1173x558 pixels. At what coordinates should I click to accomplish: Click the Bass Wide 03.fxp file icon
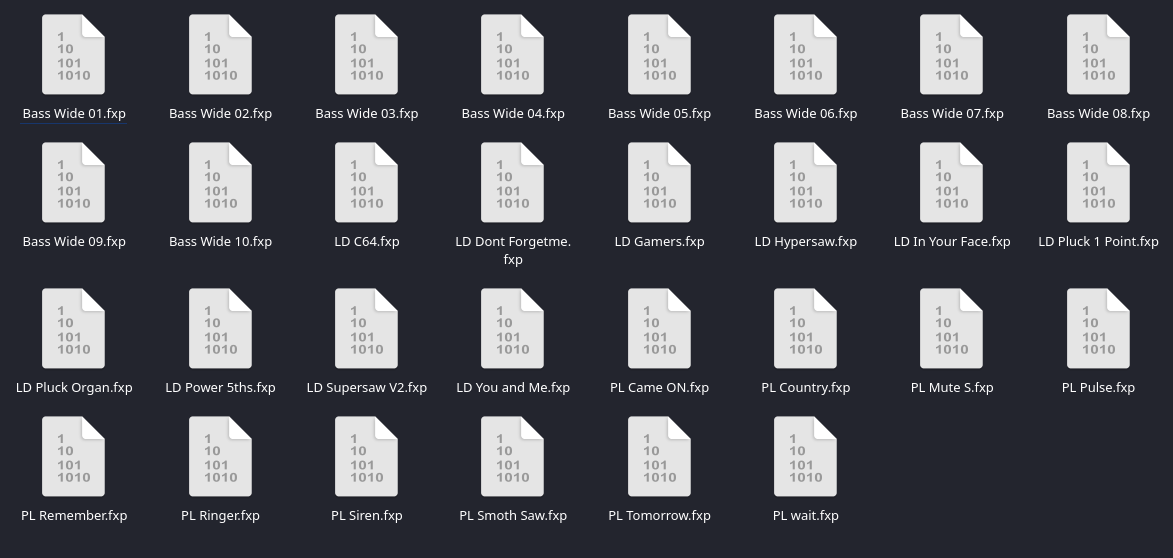point(367,55)
